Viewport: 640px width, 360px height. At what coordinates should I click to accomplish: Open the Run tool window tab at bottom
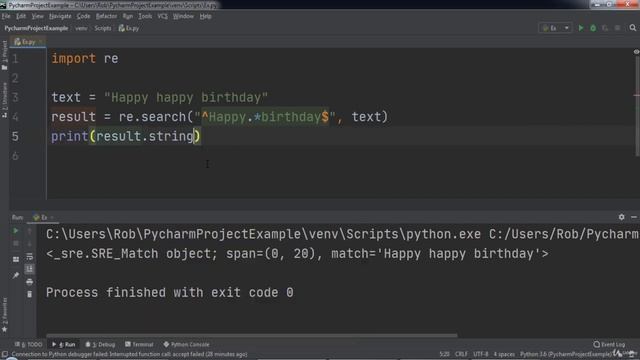pyautogui.click(x=64, y=344)
